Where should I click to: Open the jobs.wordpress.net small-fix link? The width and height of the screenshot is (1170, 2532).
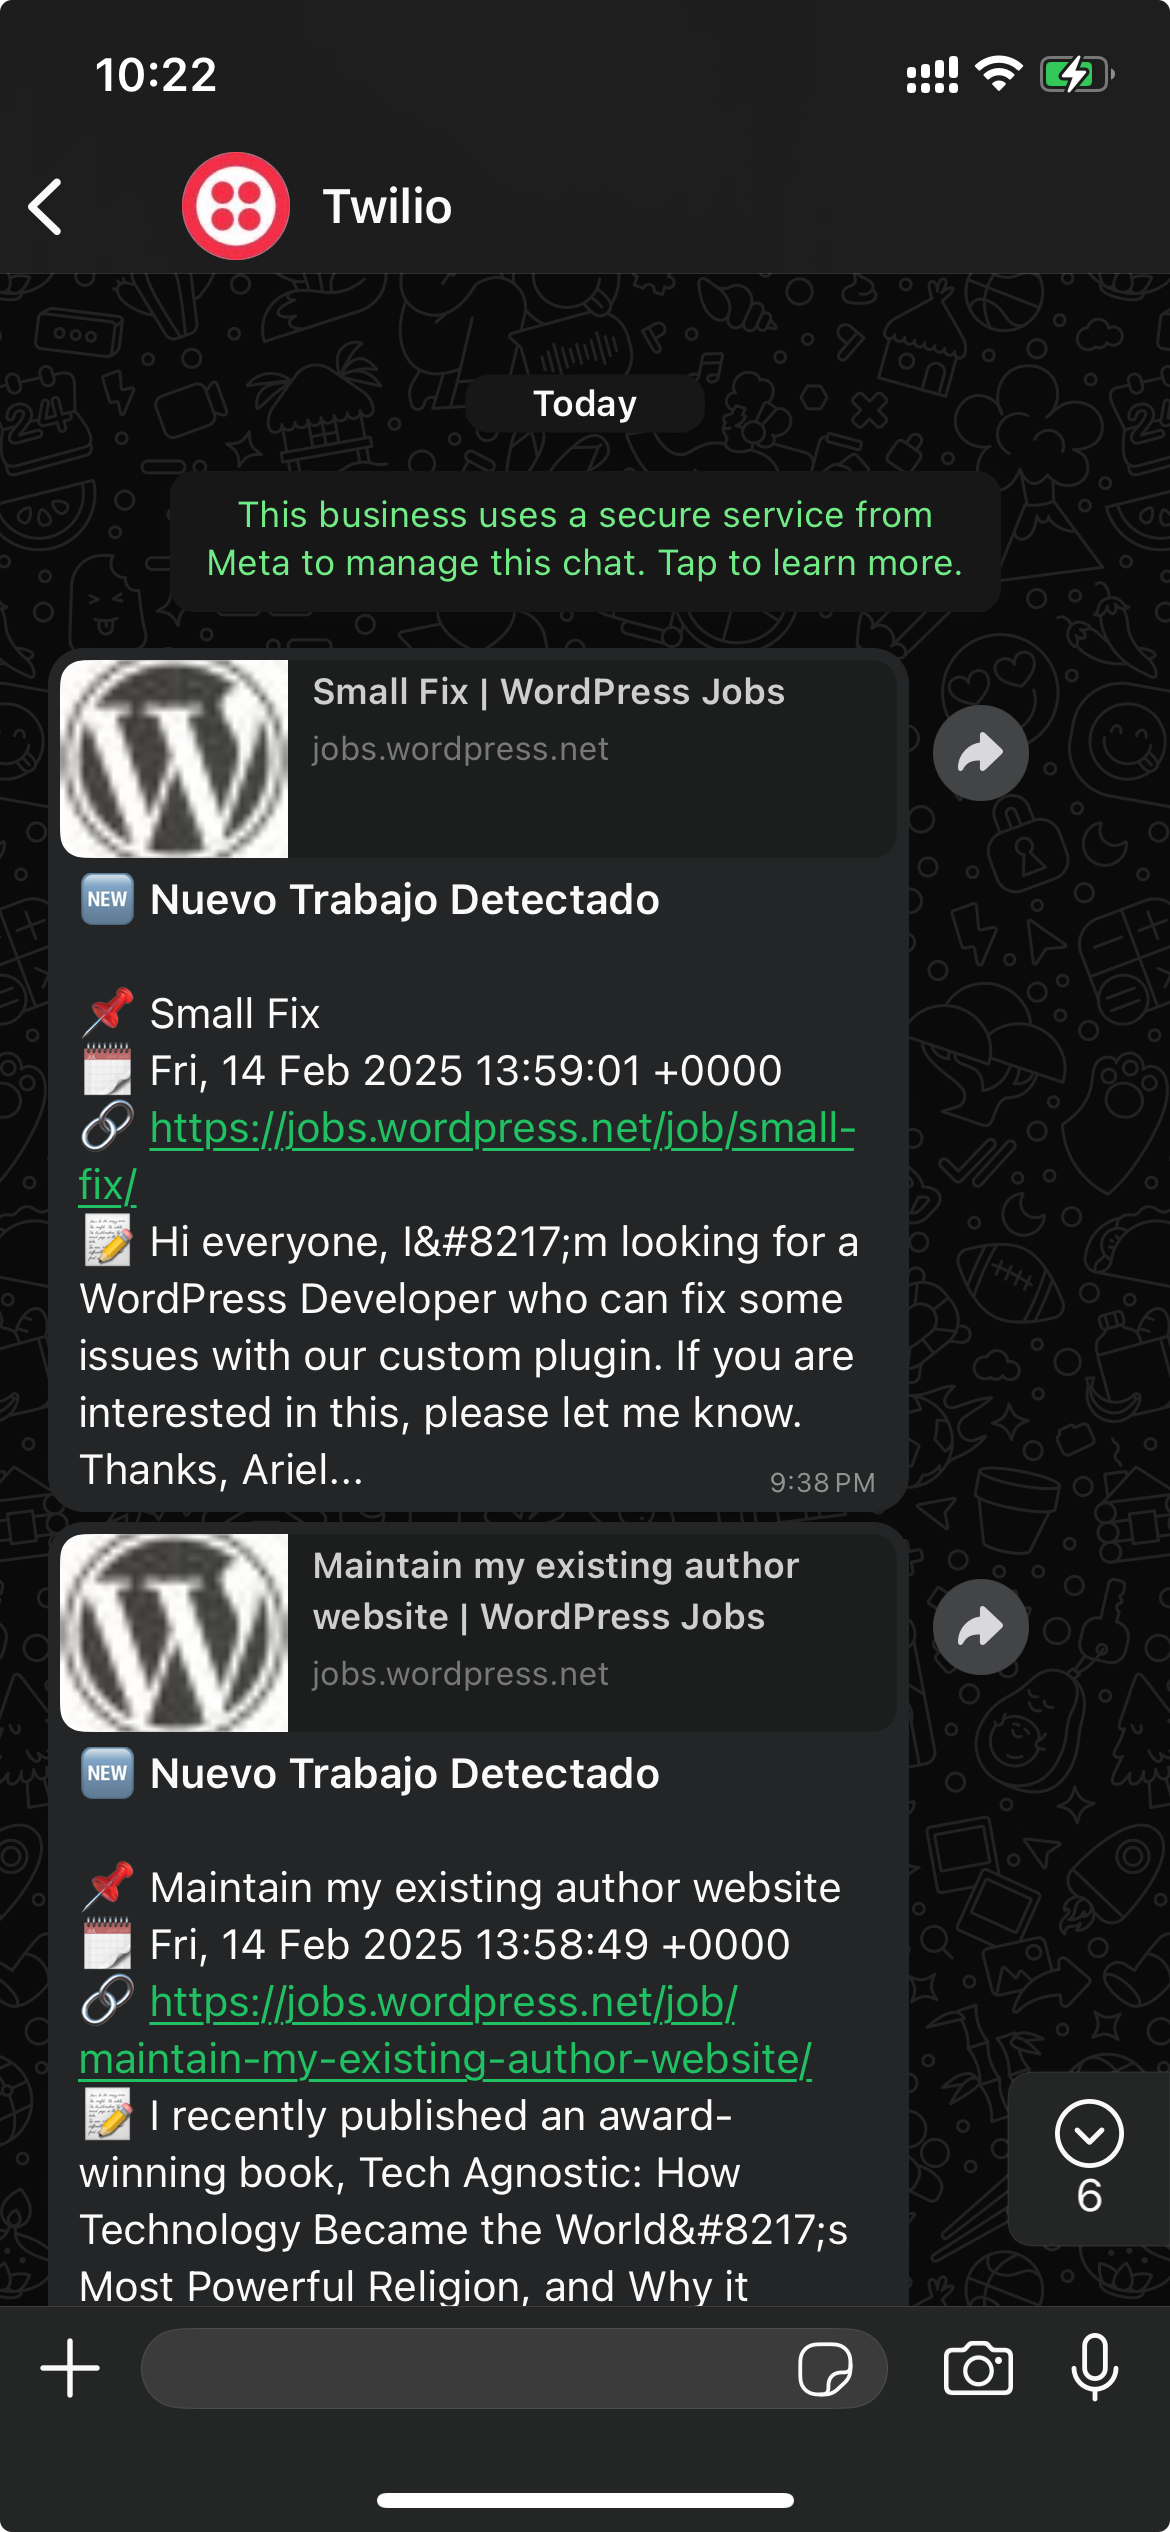tap(467, 1156)
